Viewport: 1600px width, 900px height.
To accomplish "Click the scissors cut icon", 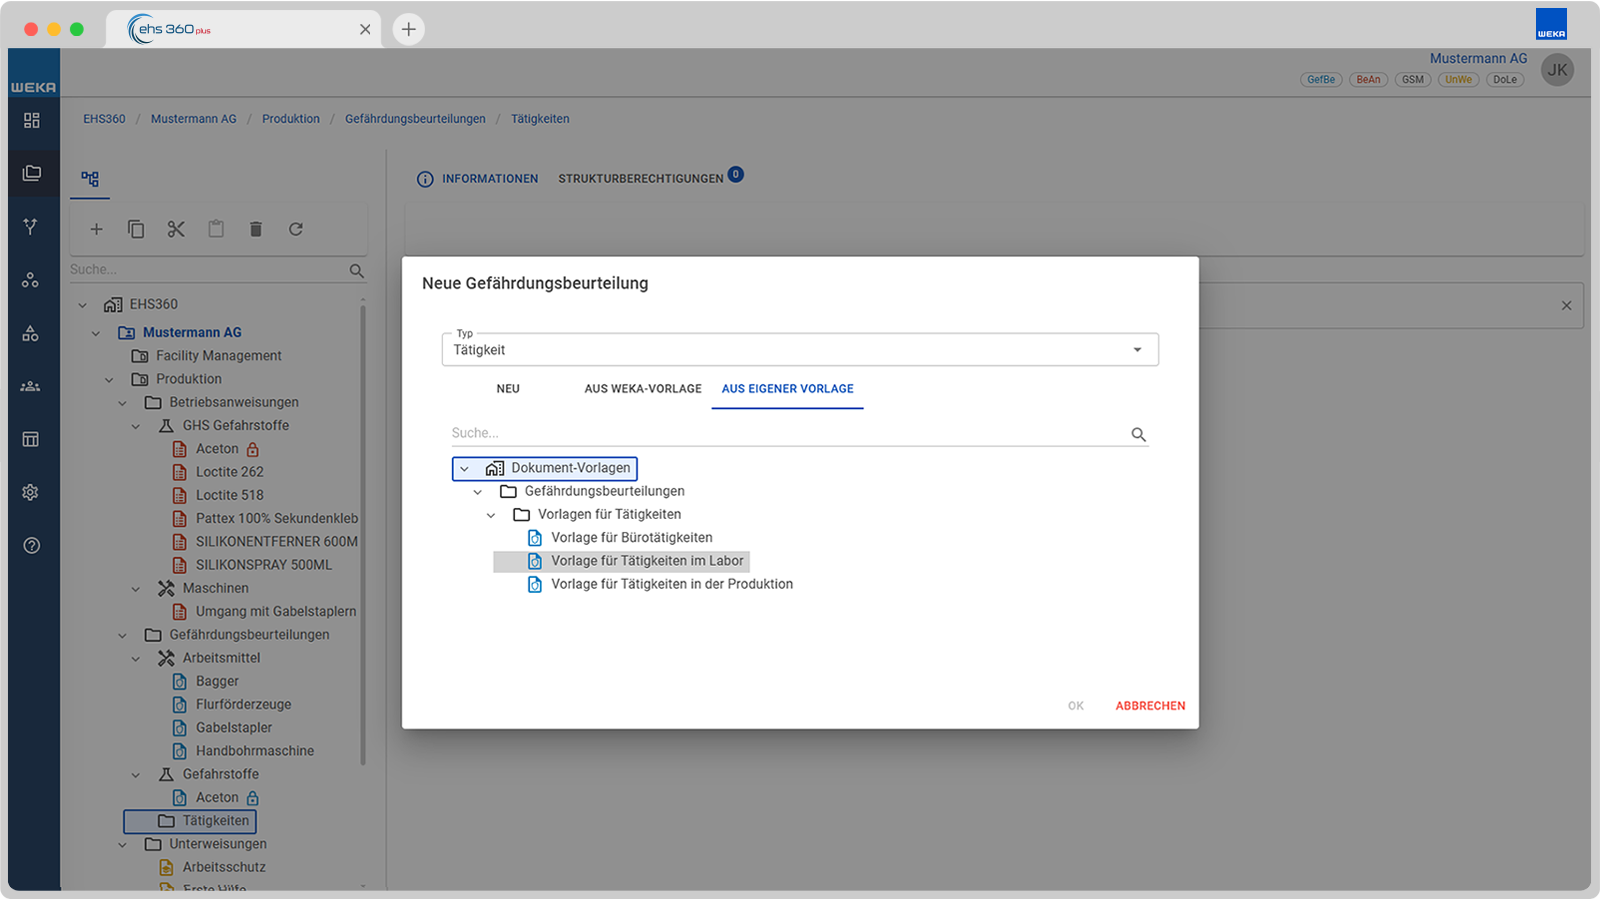I will click(176, 229).
